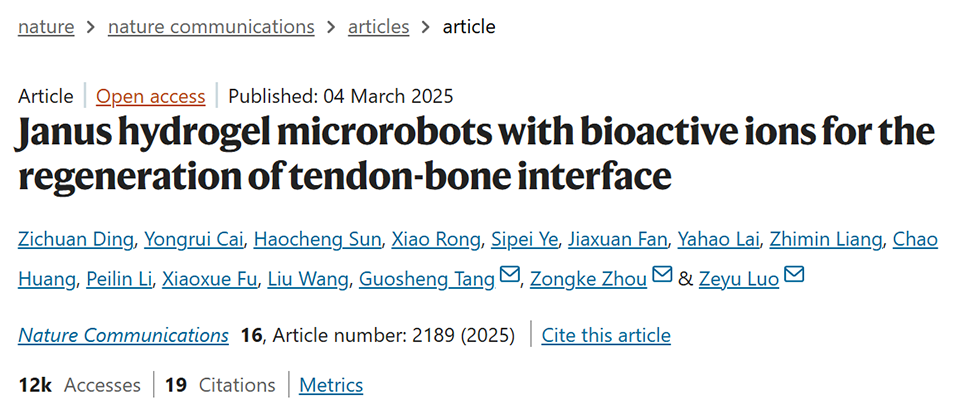The width and height of the screenshot is (955, 410).
Task: Click the Nature Communications journal link
Action: 123,335
